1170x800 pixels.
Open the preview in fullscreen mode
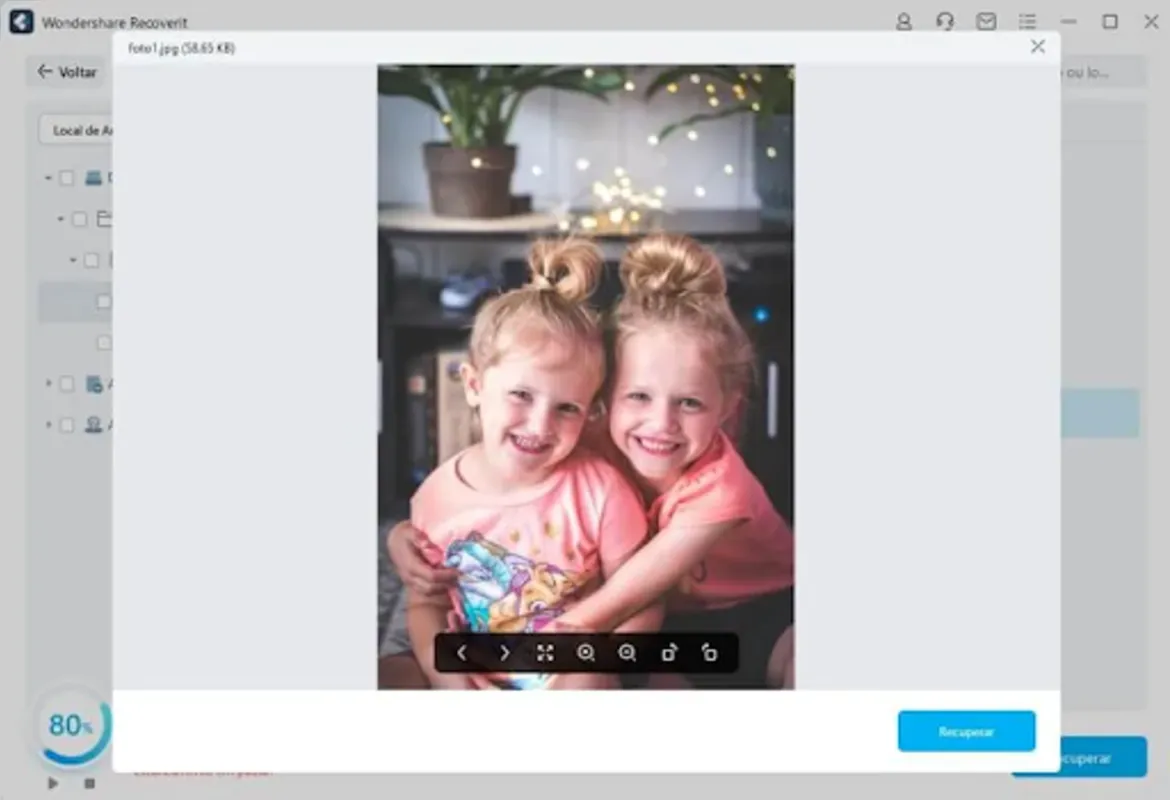click(545, 653)
